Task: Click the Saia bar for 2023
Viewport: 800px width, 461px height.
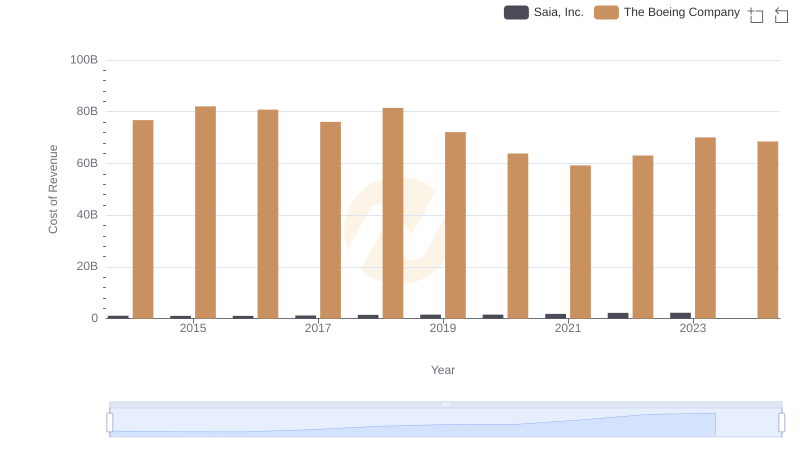Action: tap(680, 316)
